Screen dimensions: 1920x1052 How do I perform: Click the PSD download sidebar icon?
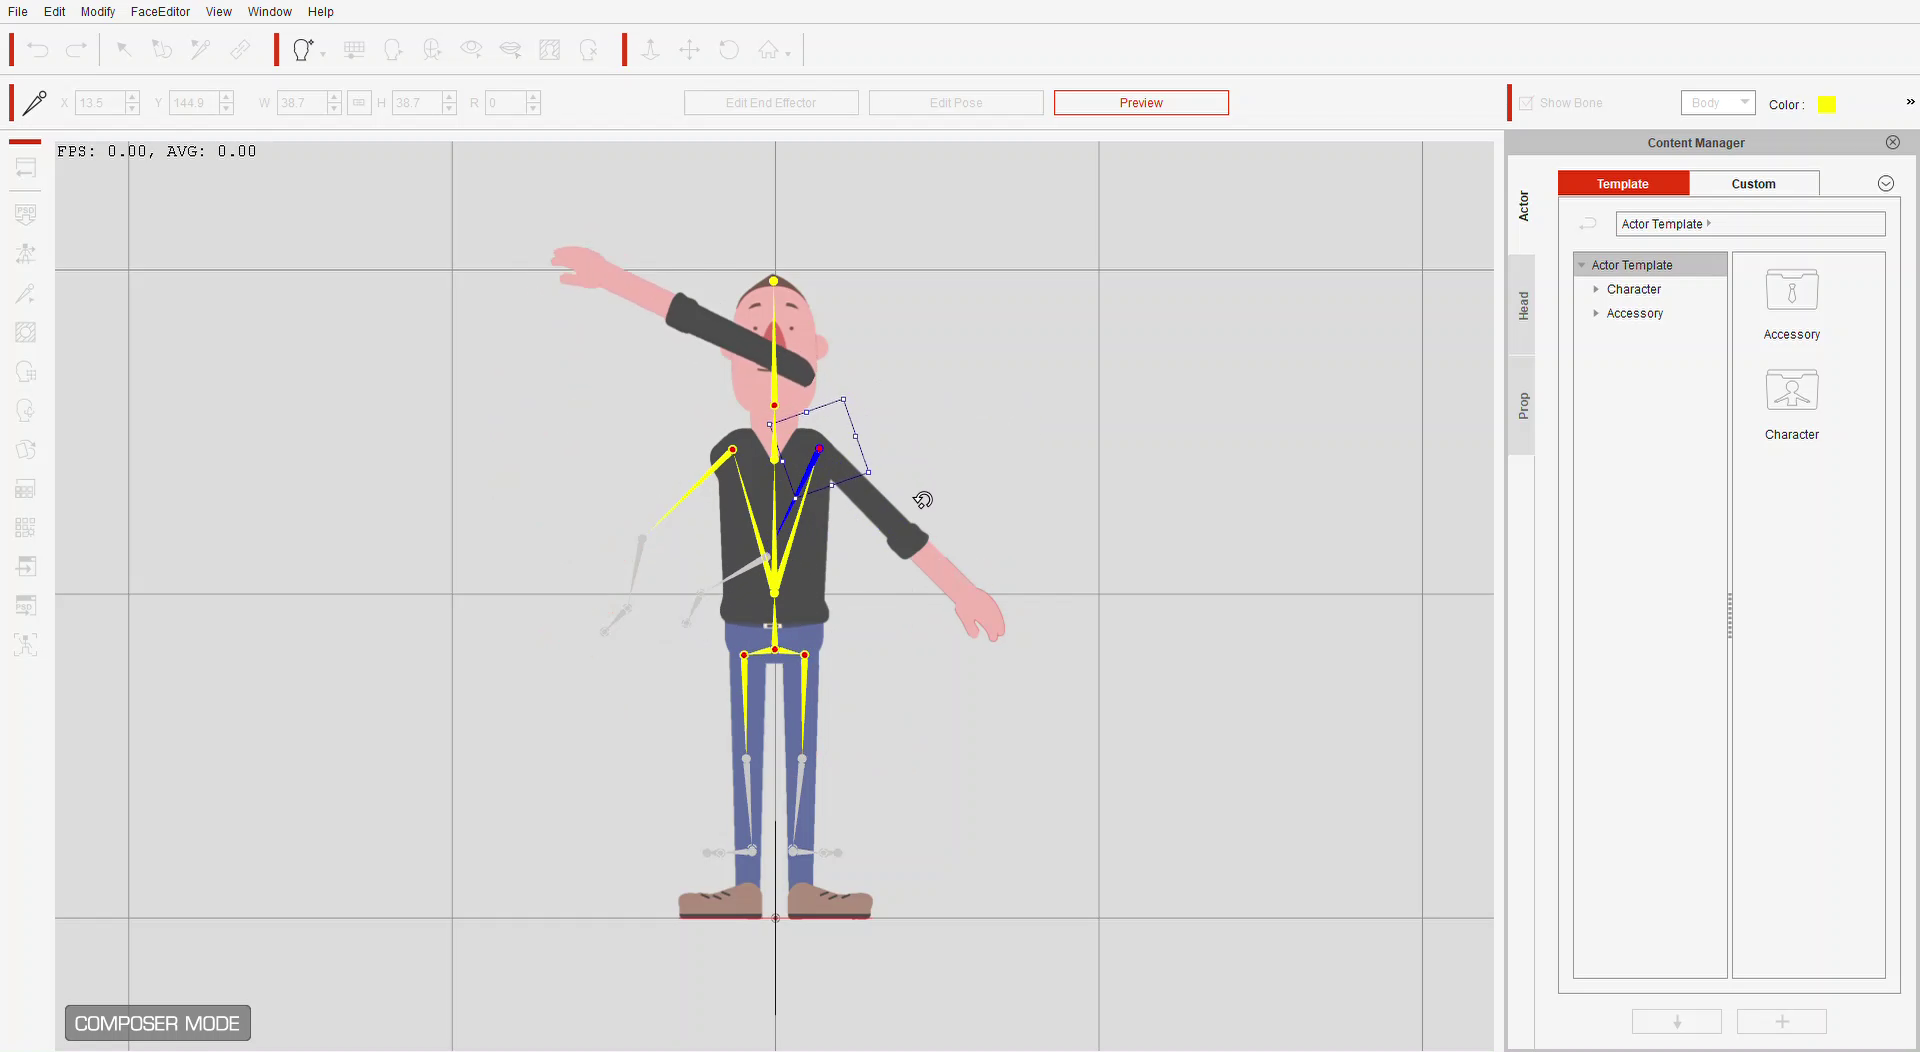coord(26,214)
